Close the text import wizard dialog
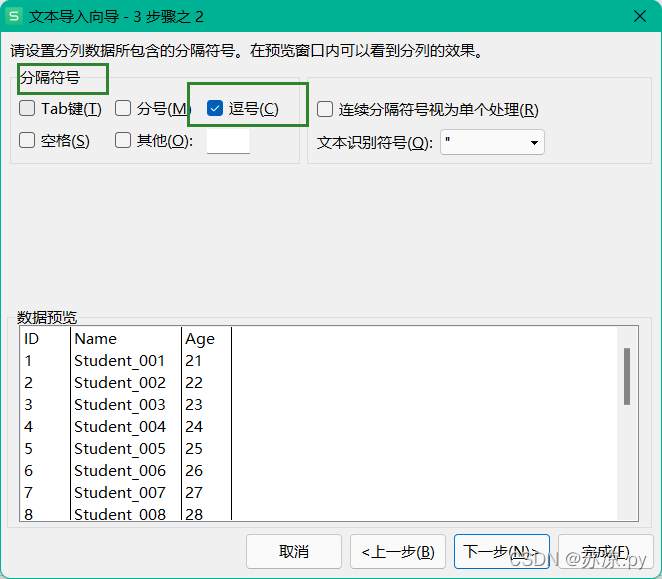The width and height of the screenshot is (662, 579). click(640, 16)
